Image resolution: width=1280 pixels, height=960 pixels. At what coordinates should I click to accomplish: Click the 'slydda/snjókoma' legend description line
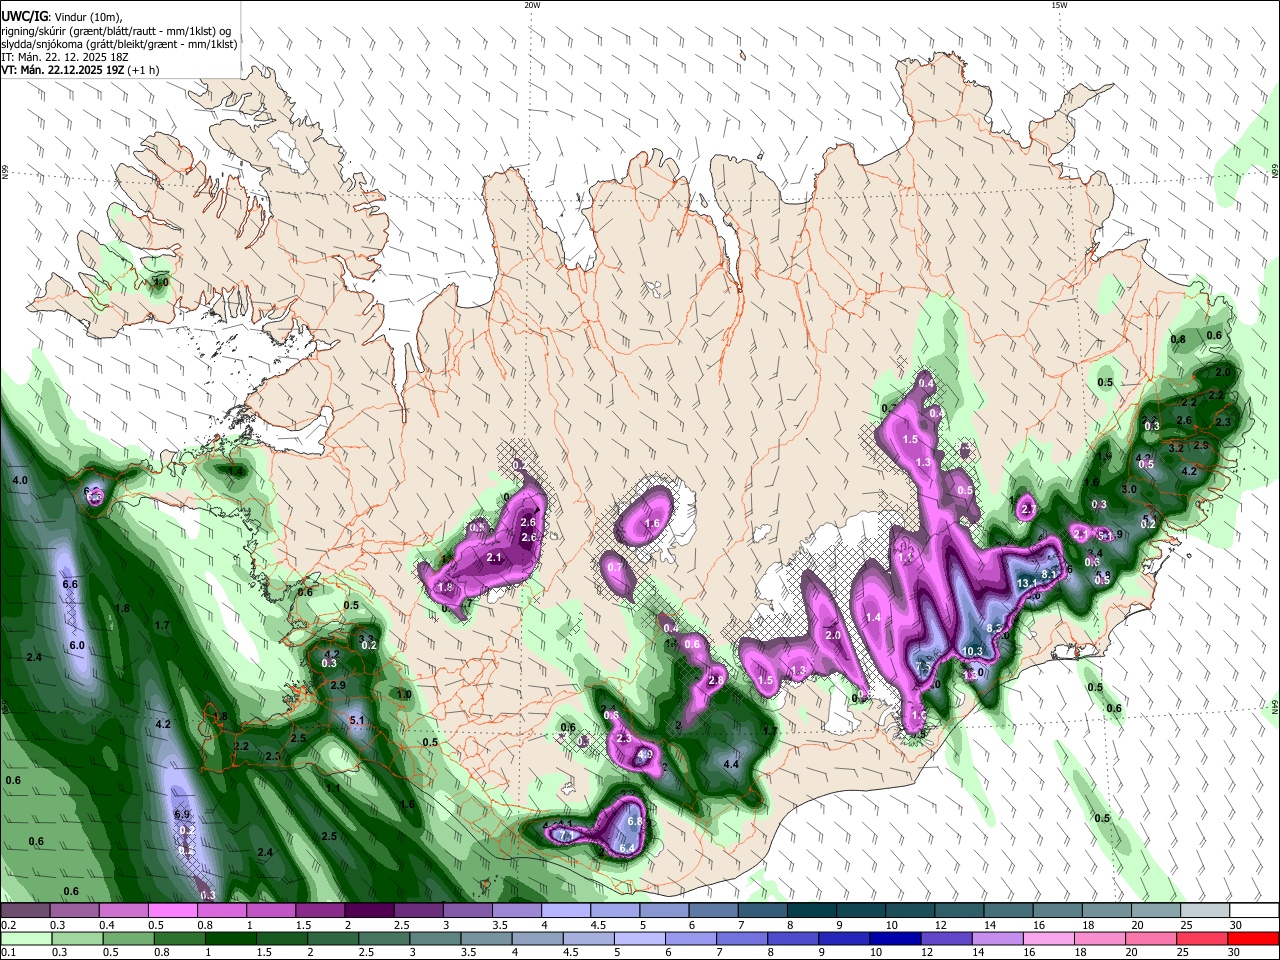click(x=119, y=43)
